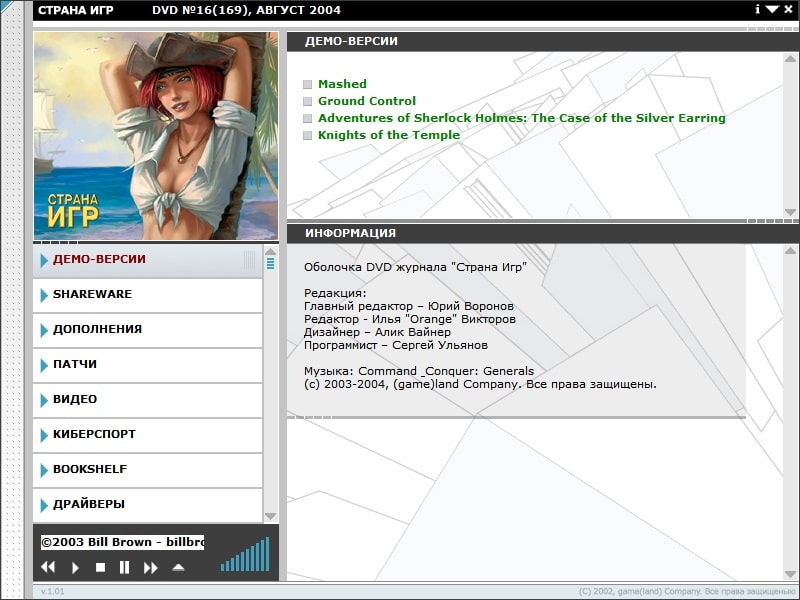Screen dimensions: 800x600
Task: Click the ДЕМО-ВЕРСИИ panel header
Action: pos(542,41)
